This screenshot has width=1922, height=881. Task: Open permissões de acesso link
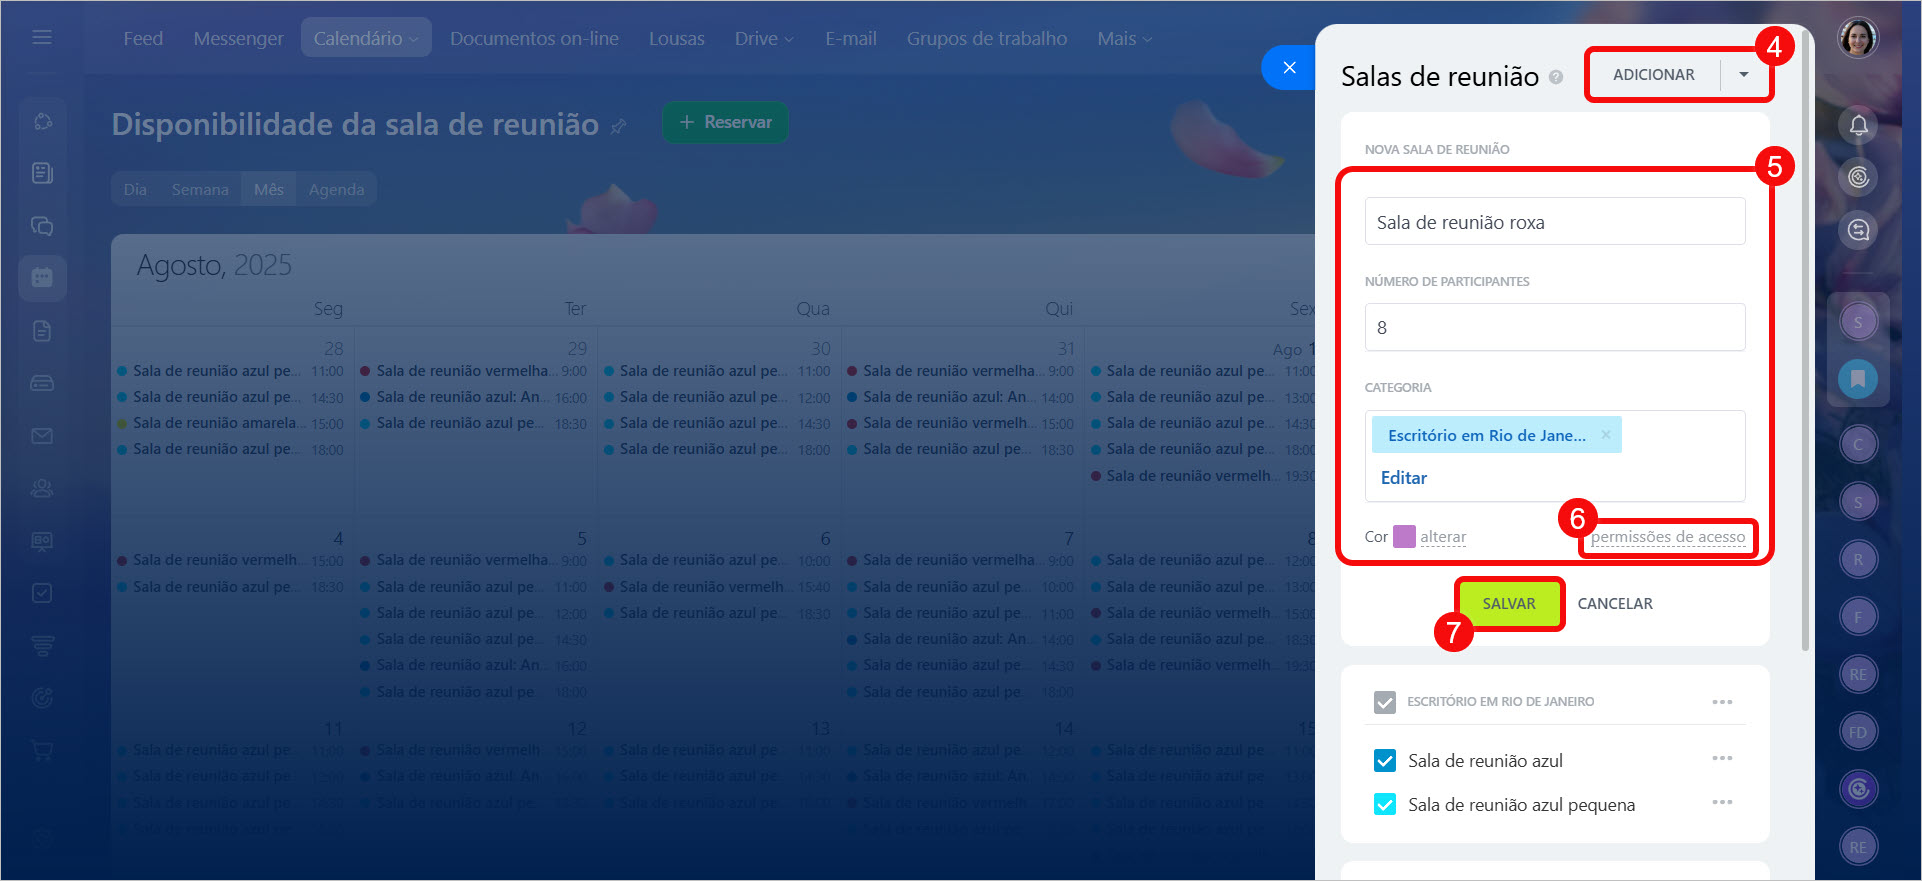1668,537
